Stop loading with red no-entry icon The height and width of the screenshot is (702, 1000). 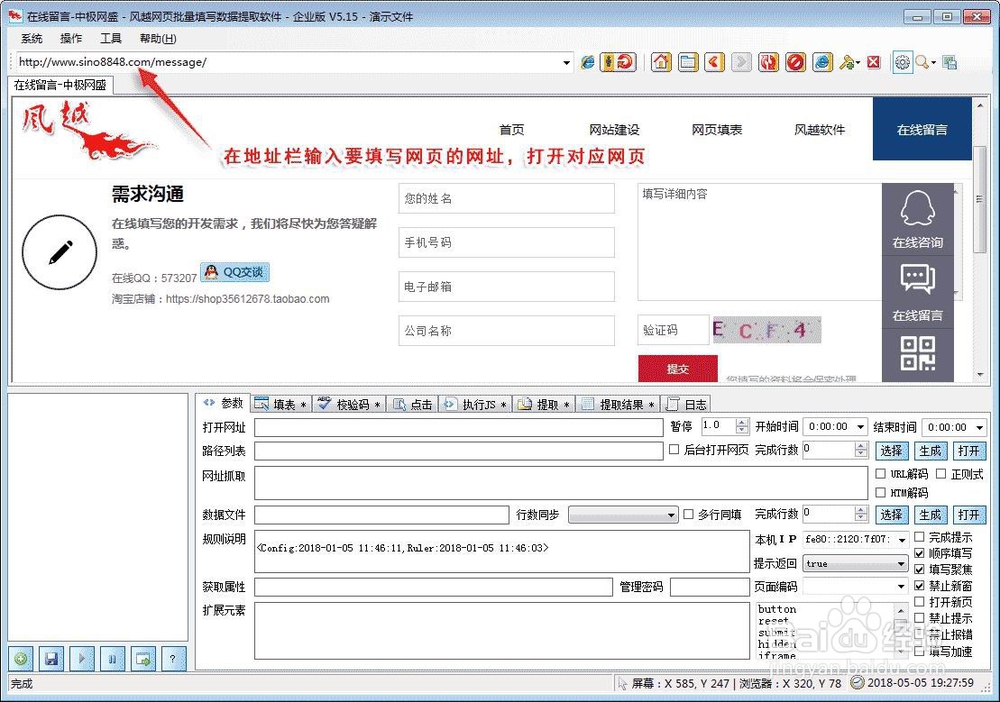[795, 62]
